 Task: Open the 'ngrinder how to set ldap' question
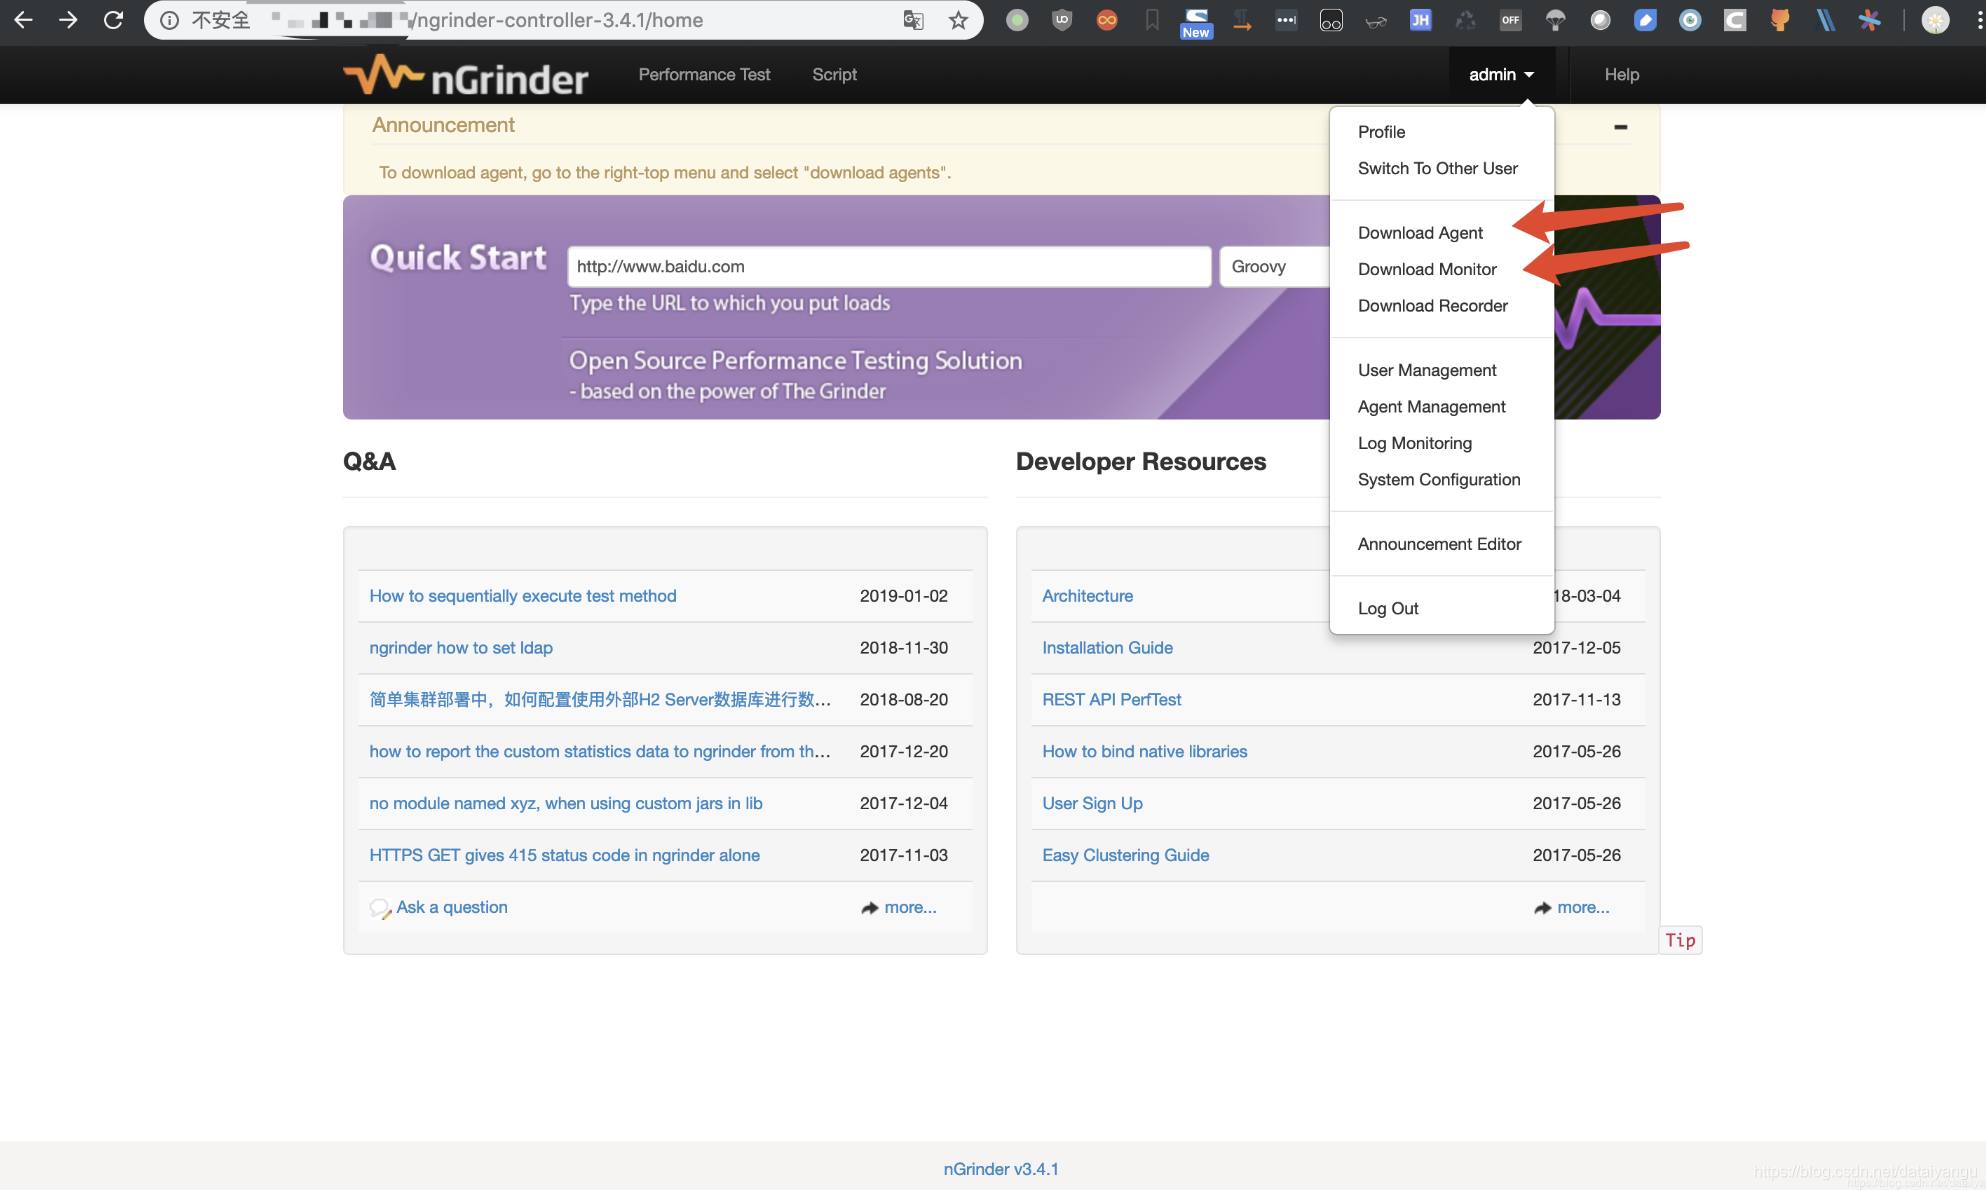461,648
